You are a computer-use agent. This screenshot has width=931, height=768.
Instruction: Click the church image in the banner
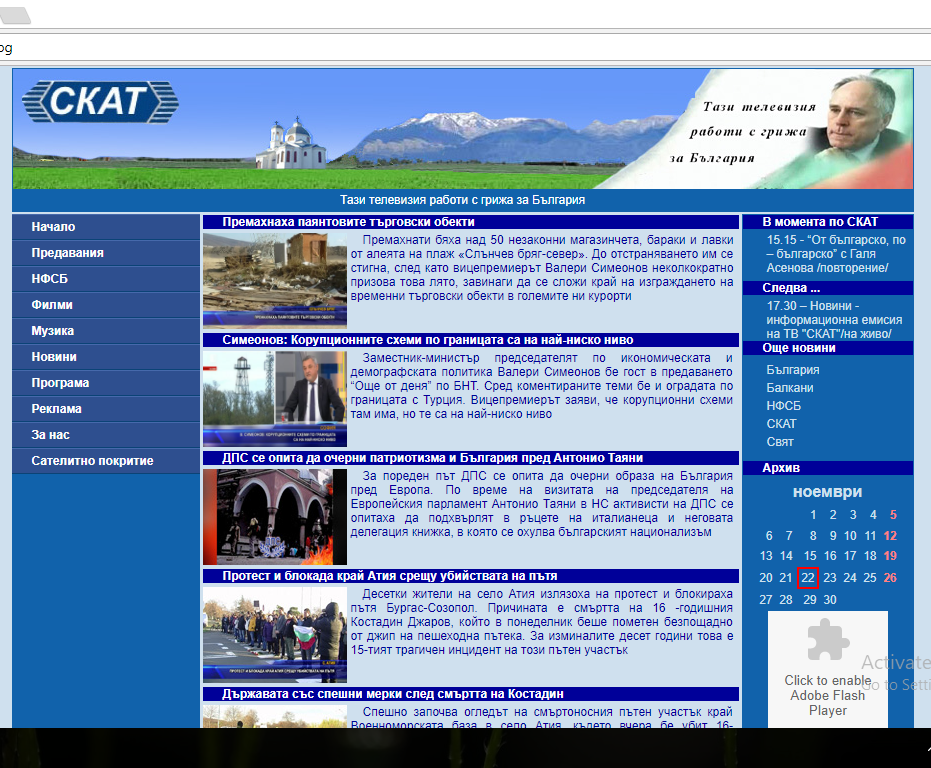point(291,145)
